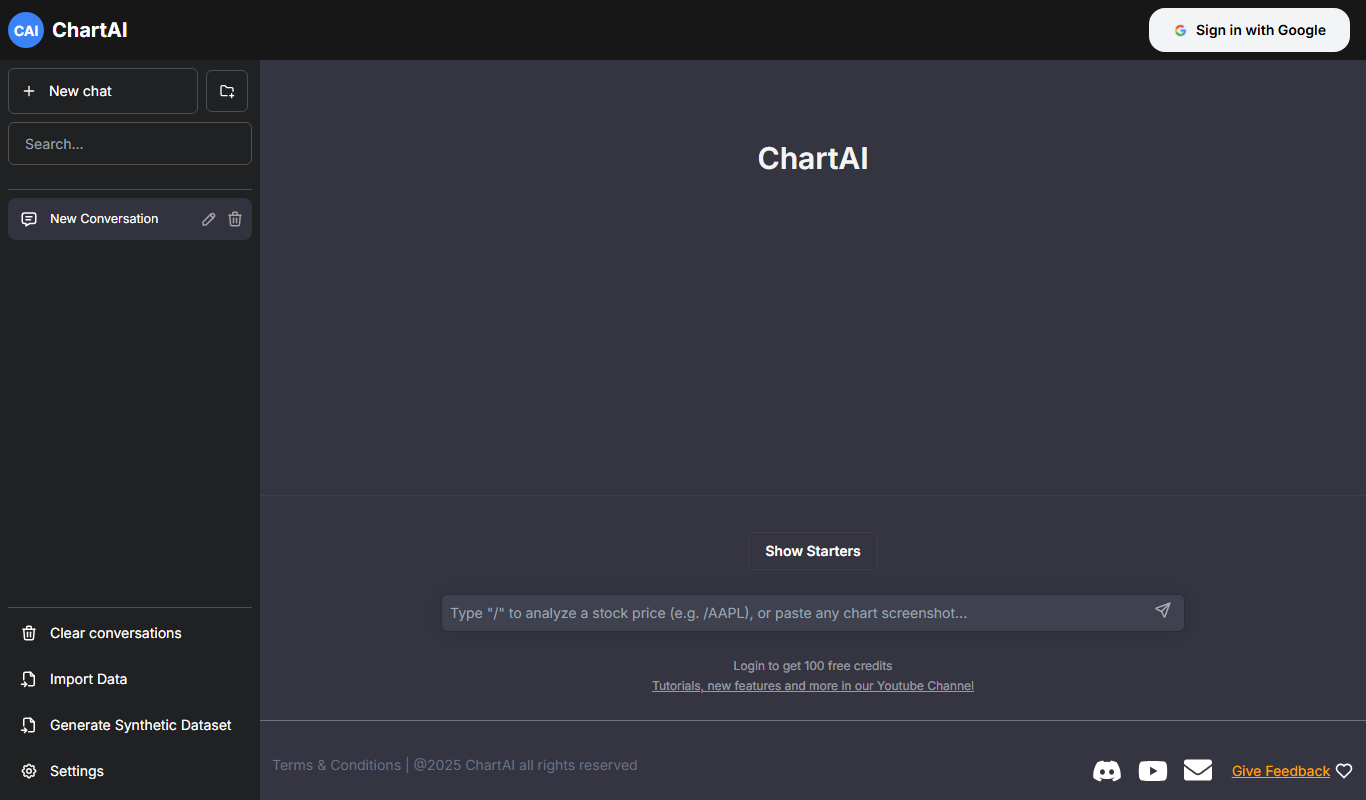This screenshot has height=800, width=1366.
Task: Click the heart icon beside Give Feedback
Action: [1344, 771]
